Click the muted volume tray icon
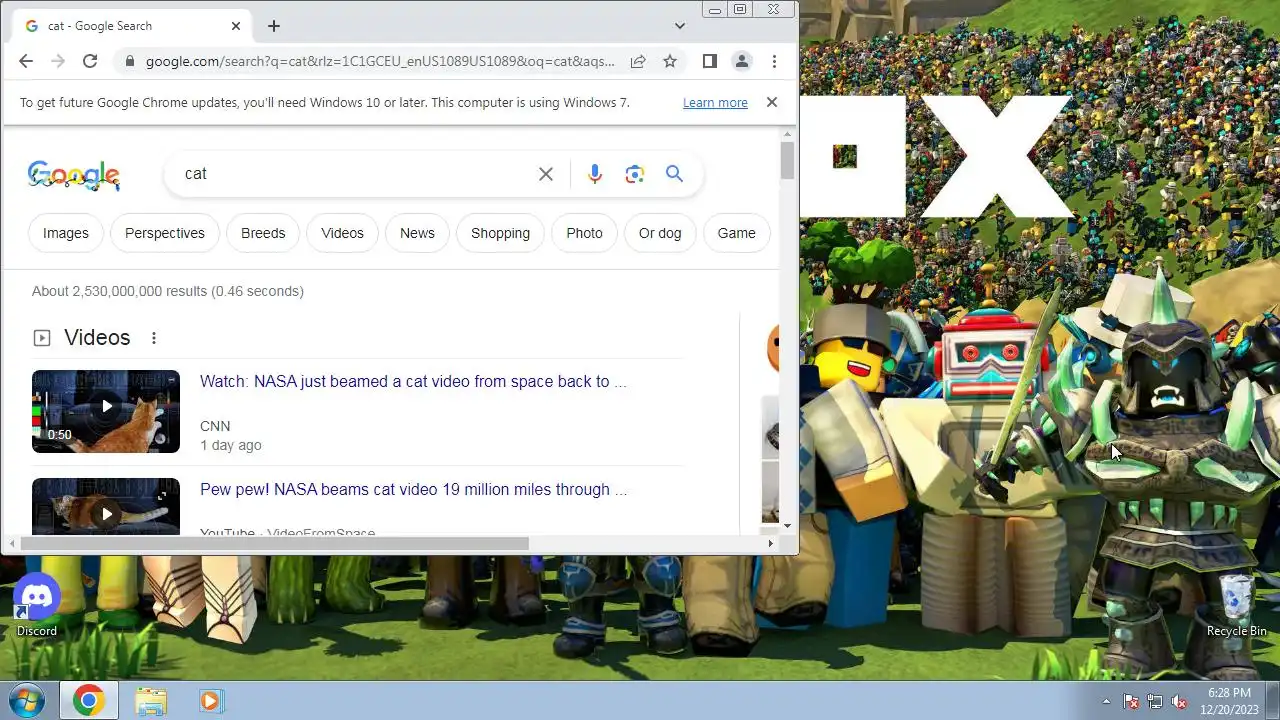 click(1179, 701)
